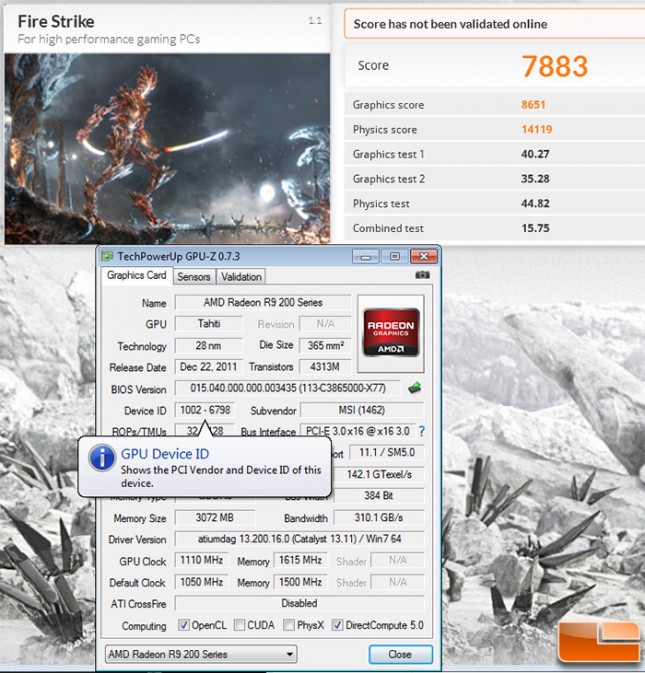Click Physics test result 44.82
Viewport: 645px width, 673px height.
[x=535, y=203]
